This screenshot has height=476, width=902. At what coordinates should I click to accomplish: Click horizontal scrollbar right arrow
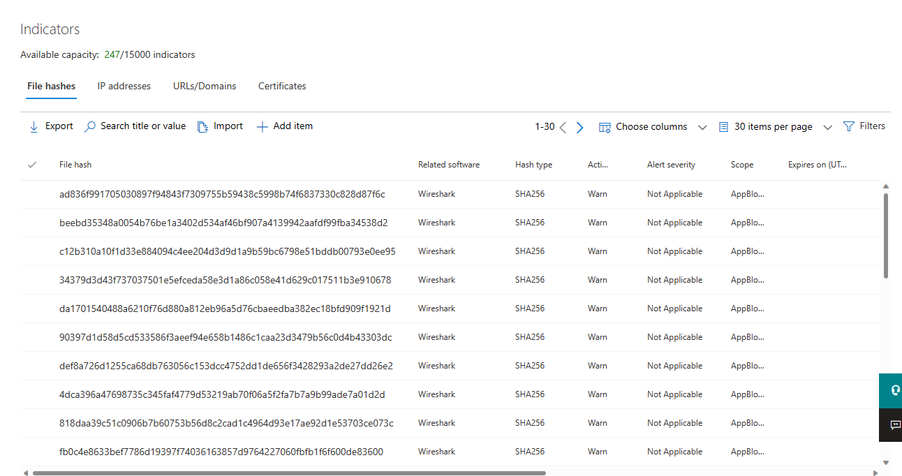click(876, 473)
